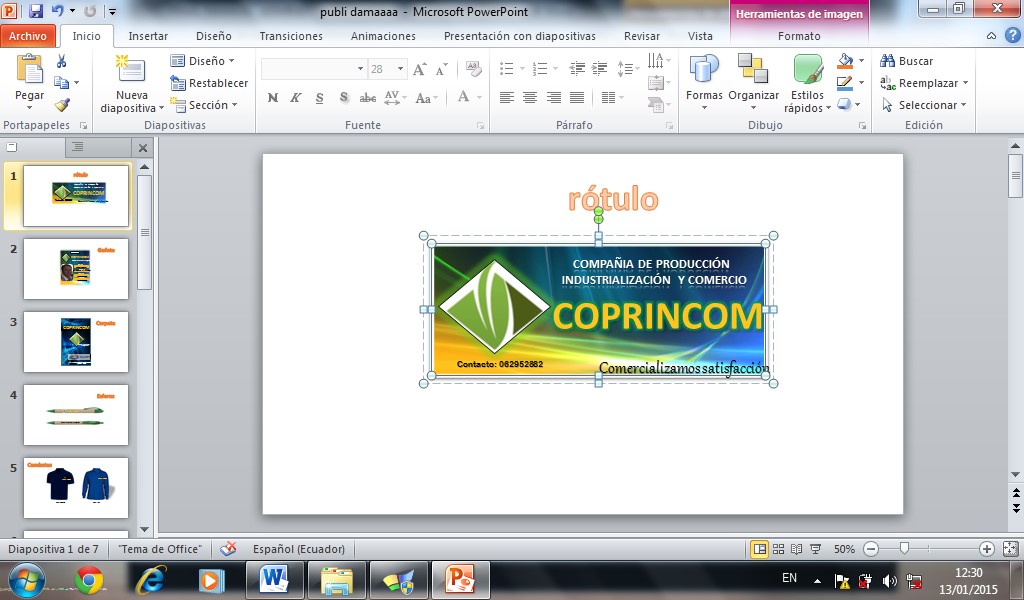Viewport: 1024px width, 600px height.
Task: Click the Format Painter brush icon
Action: [61, 104]
